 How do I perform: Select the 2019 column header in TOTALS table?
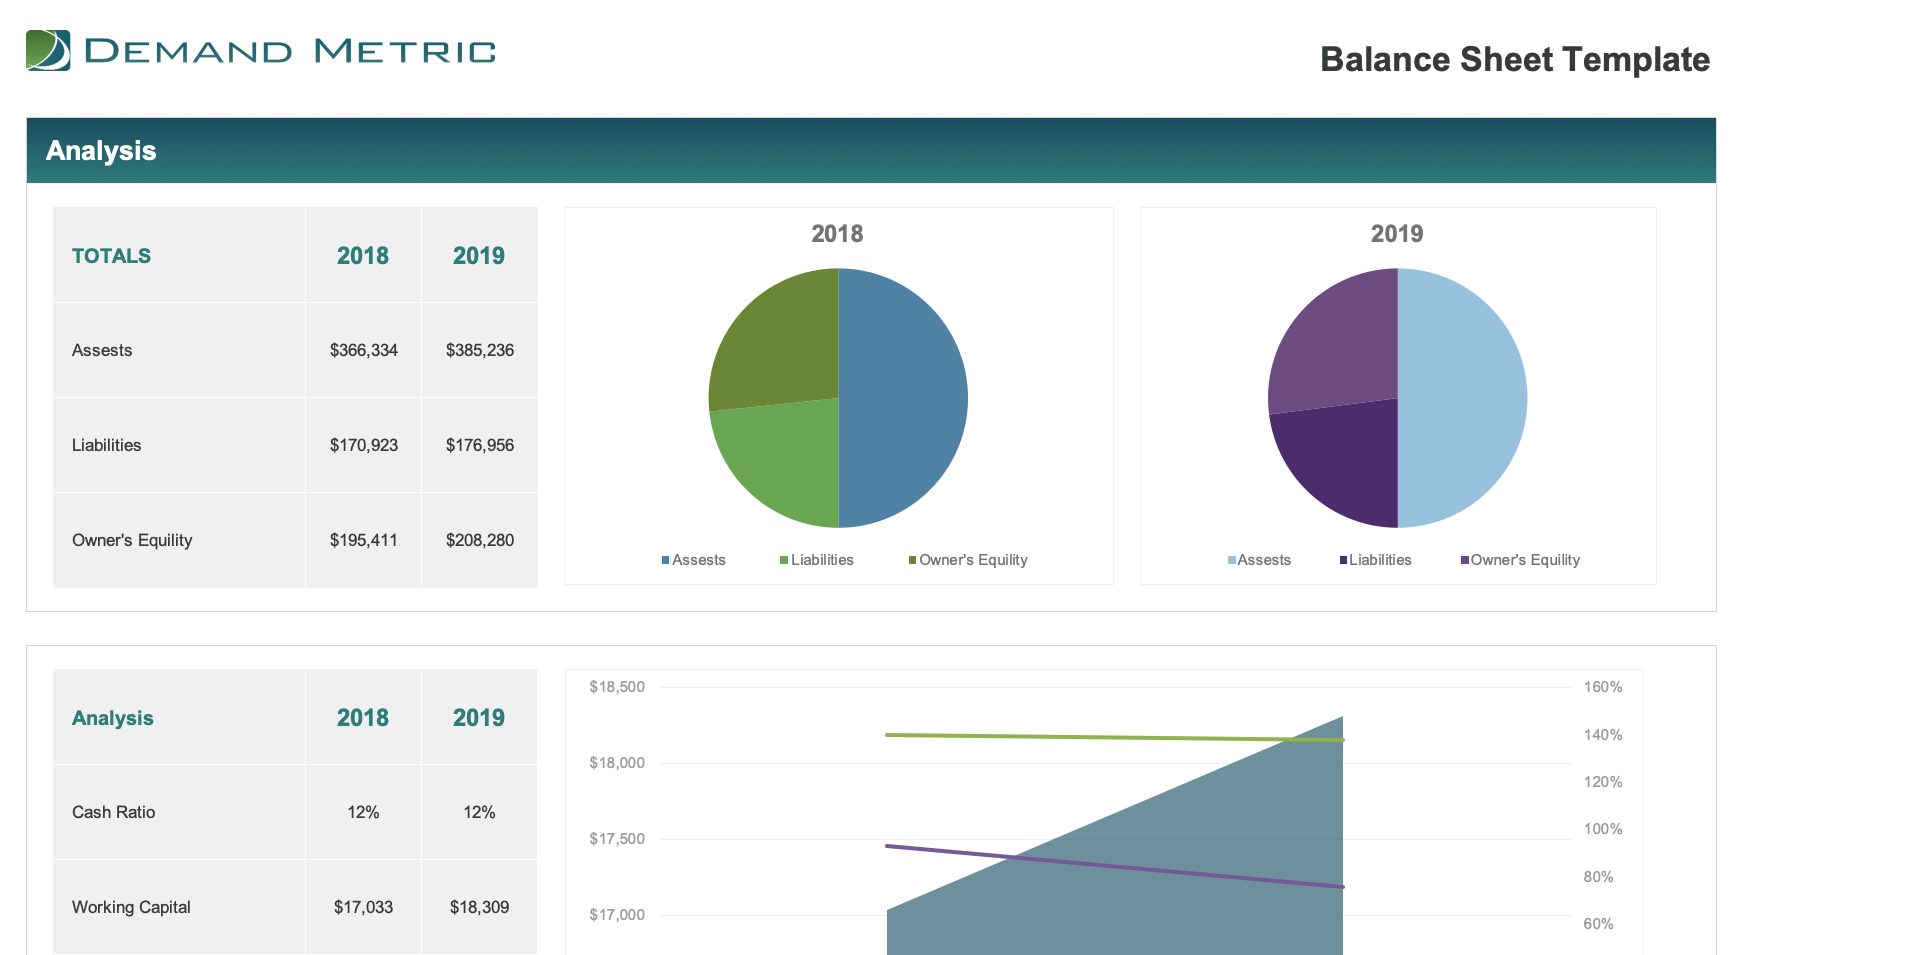click(479, 255)
